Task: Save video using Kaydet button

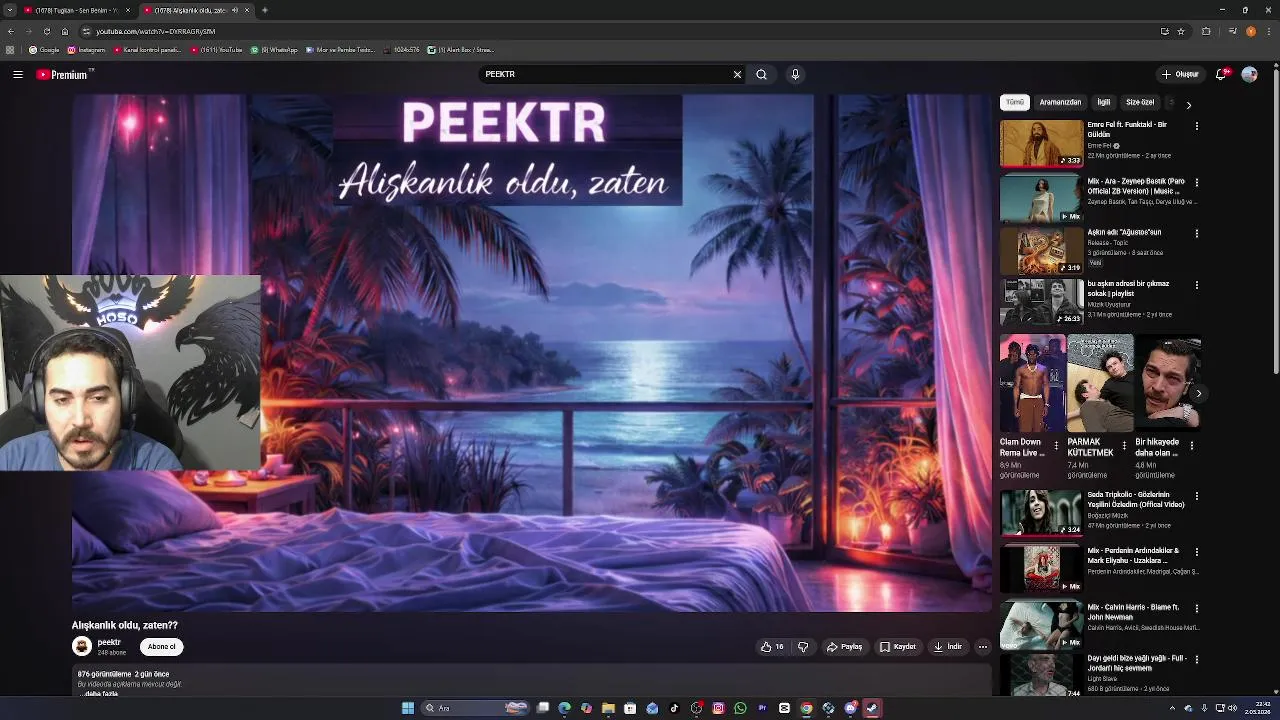Action: [898, 647]
